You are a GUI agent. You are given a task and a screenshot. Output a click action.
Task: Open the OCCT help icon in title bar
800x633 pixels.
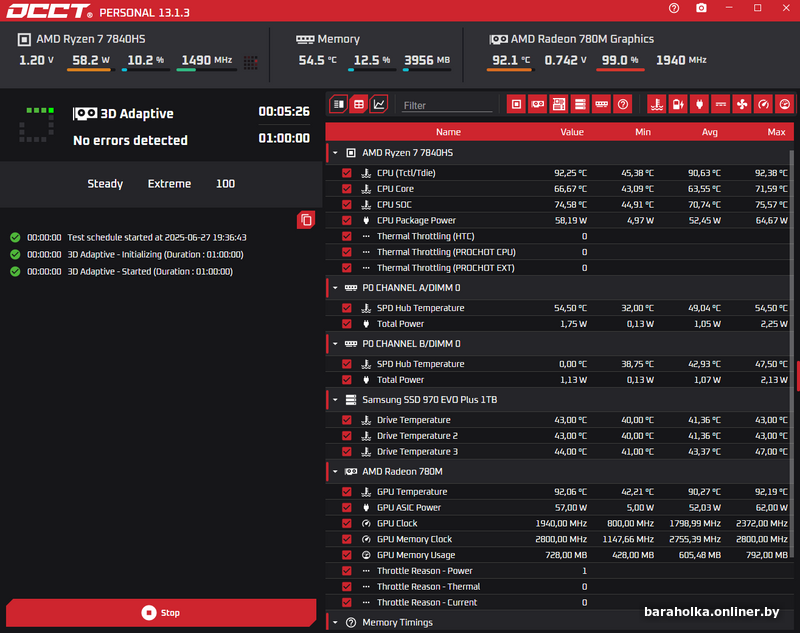[x=673, y=8]
